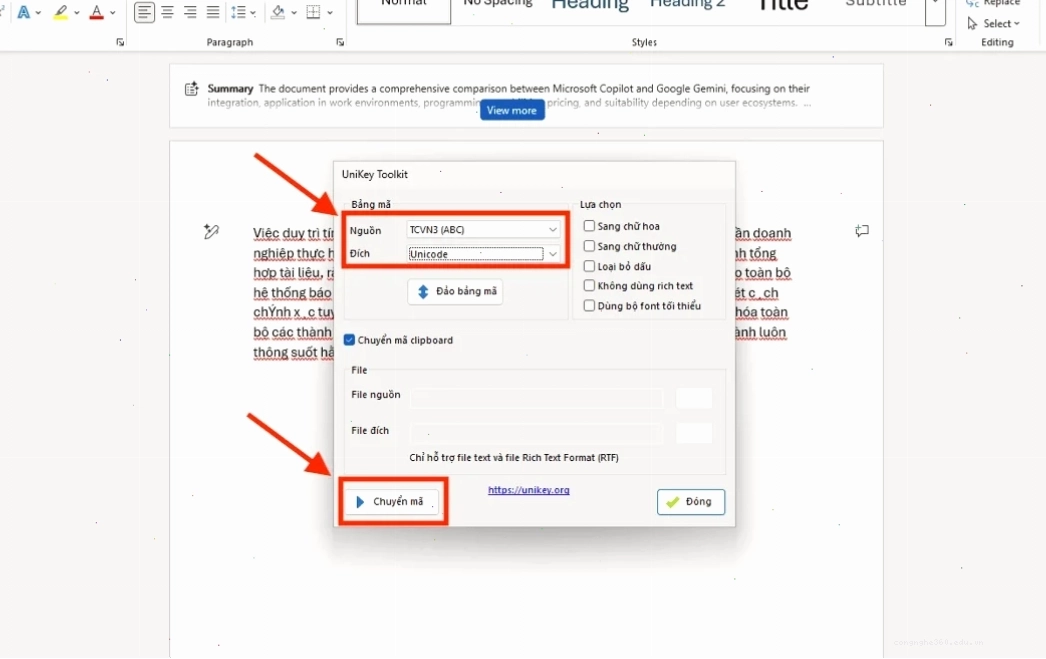Image resolution: width=1046 pixels, height=659 pixels.
Task: Click the word 'doanh' in the document
Action: pyautogui.click(x=772, y=233)
